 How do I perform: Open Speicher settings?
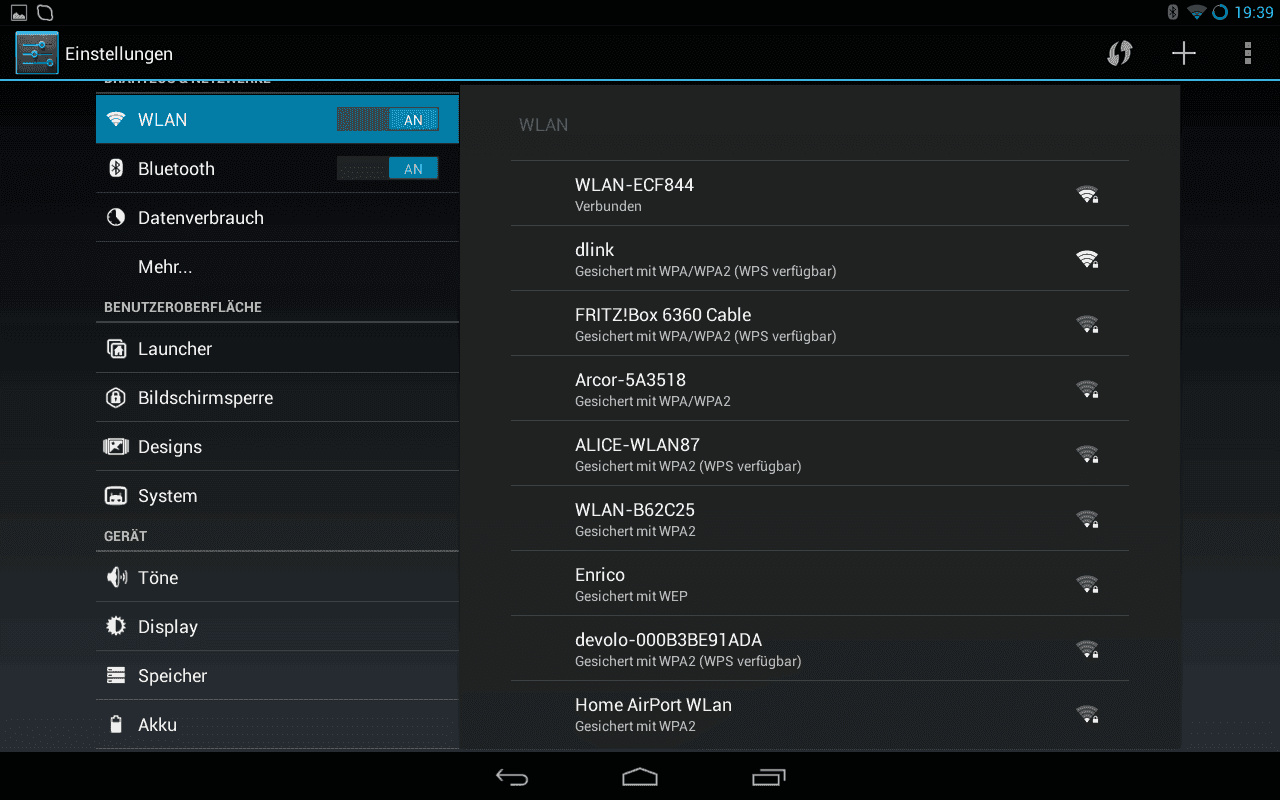pyautogui.click(x=277, y=675)
